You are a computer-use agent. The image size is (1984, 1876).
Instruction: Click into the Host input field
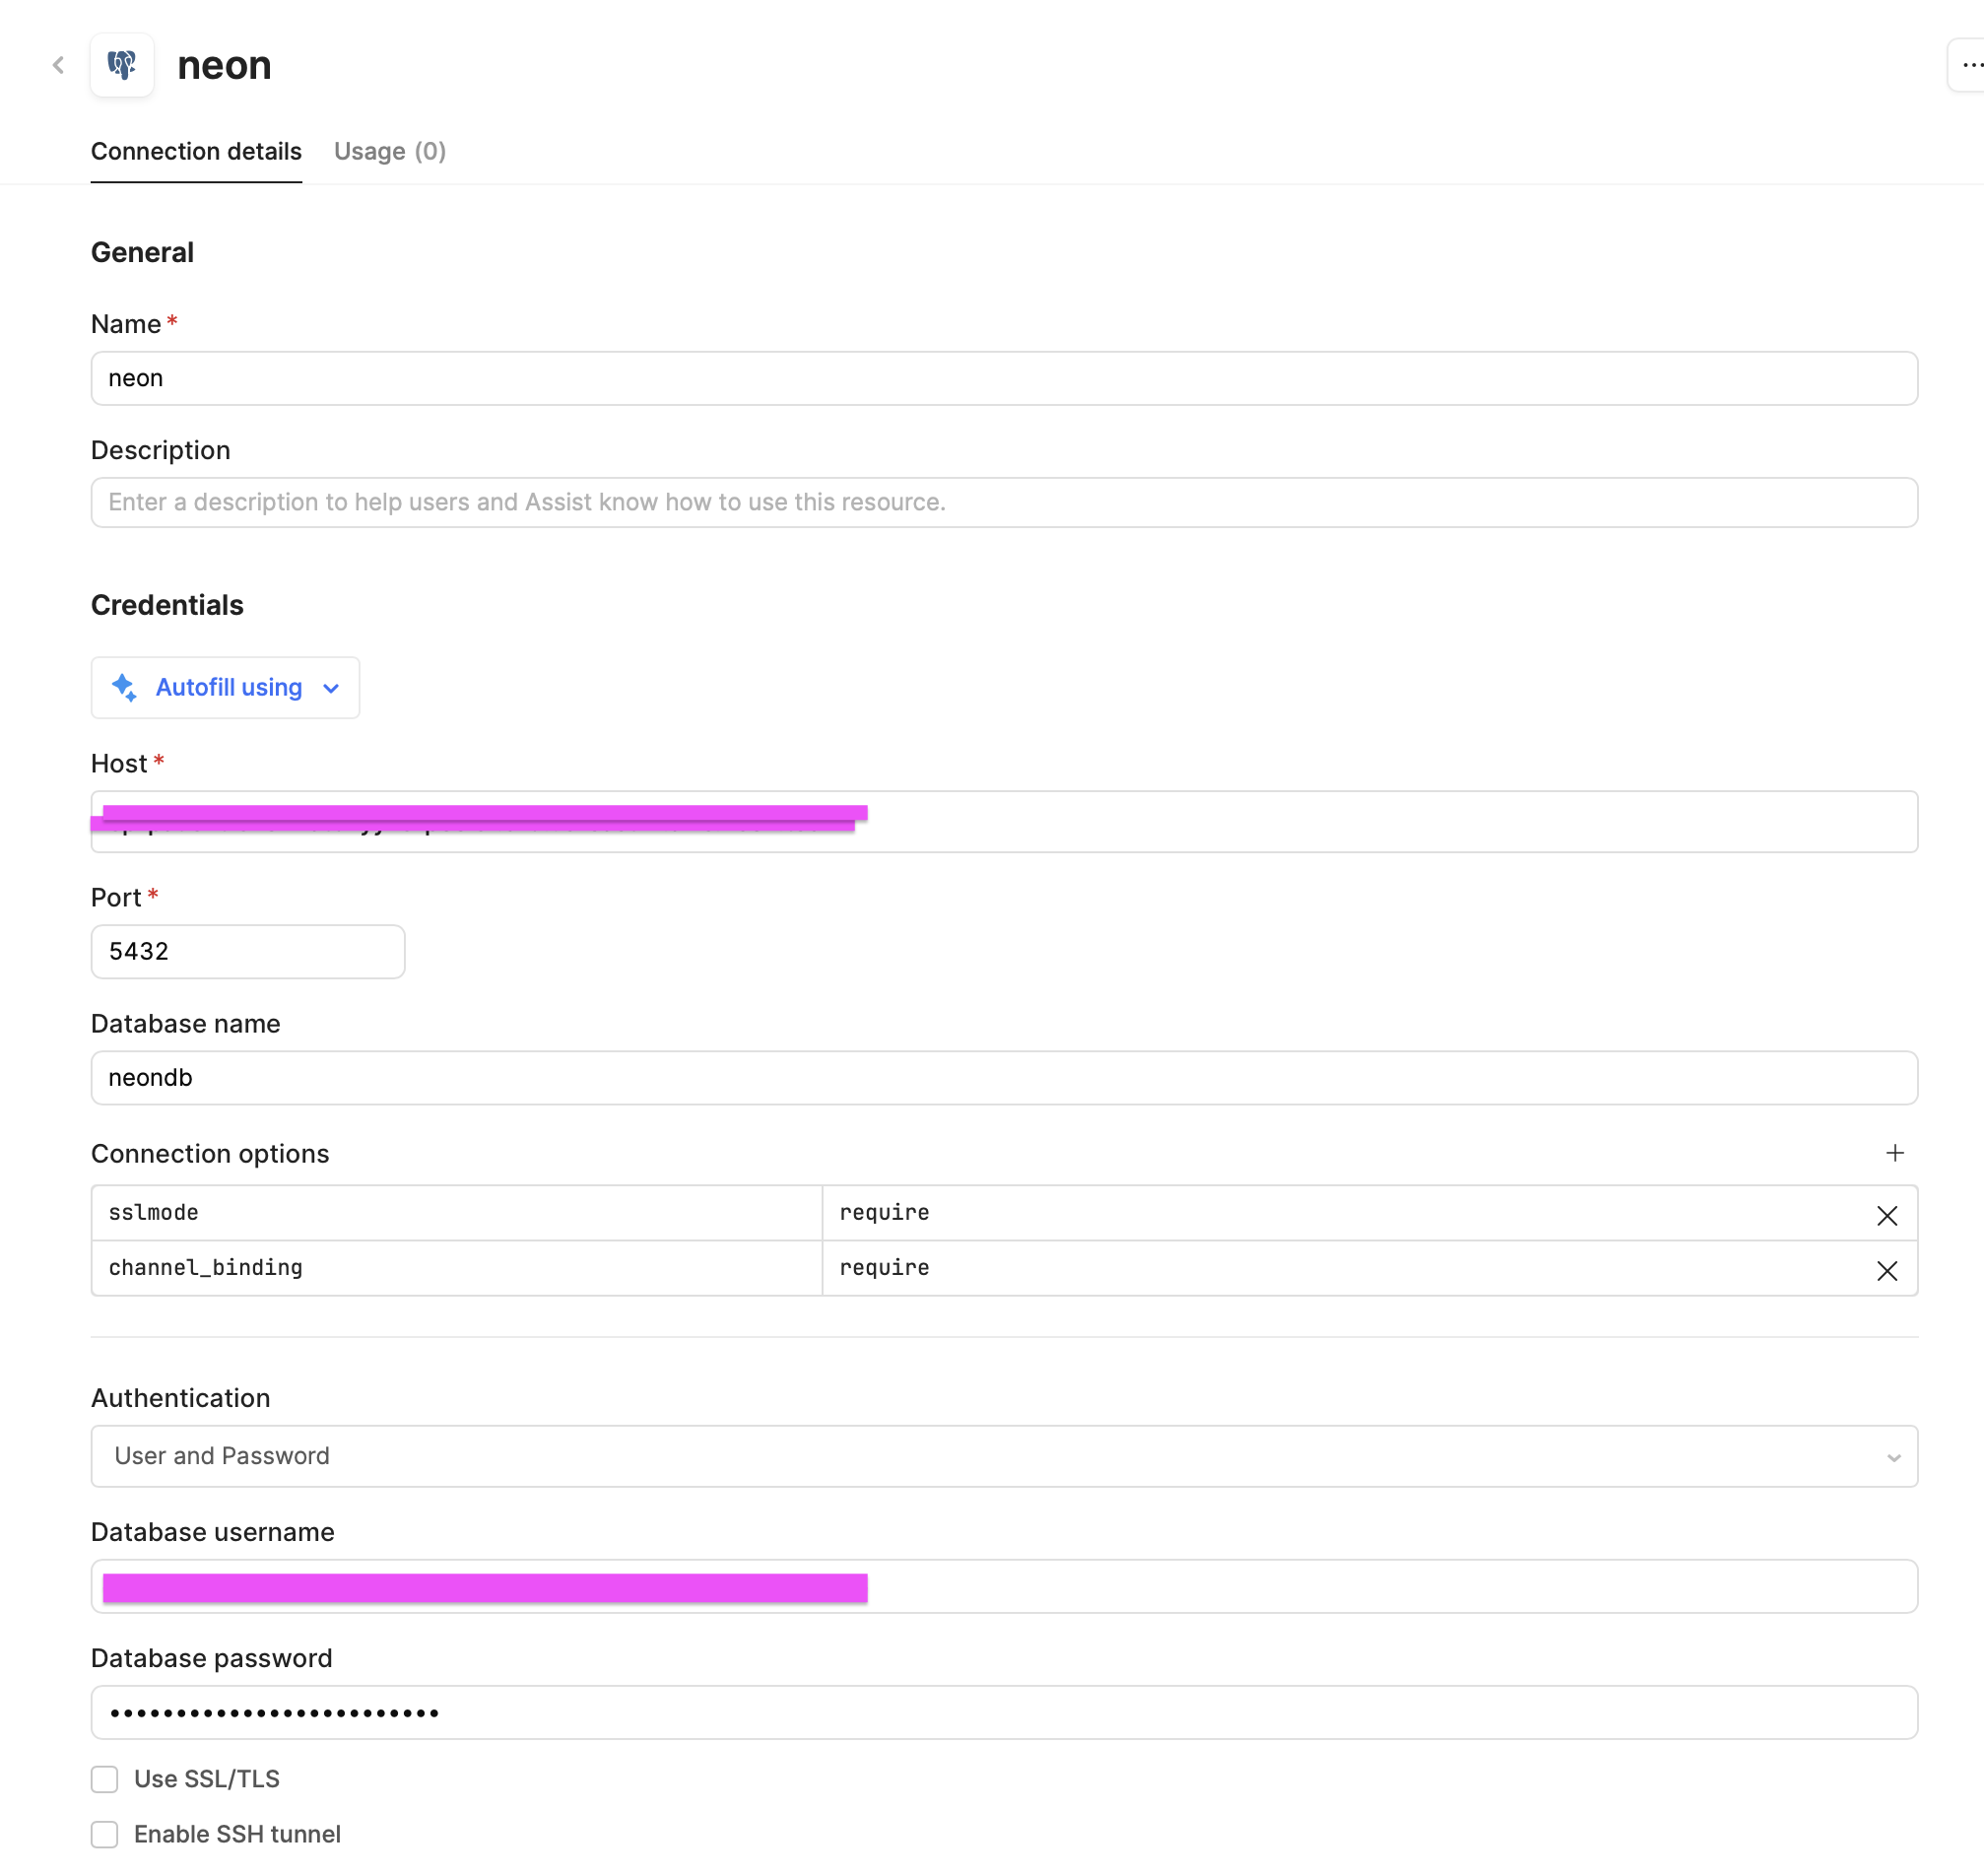[1004, 823]
